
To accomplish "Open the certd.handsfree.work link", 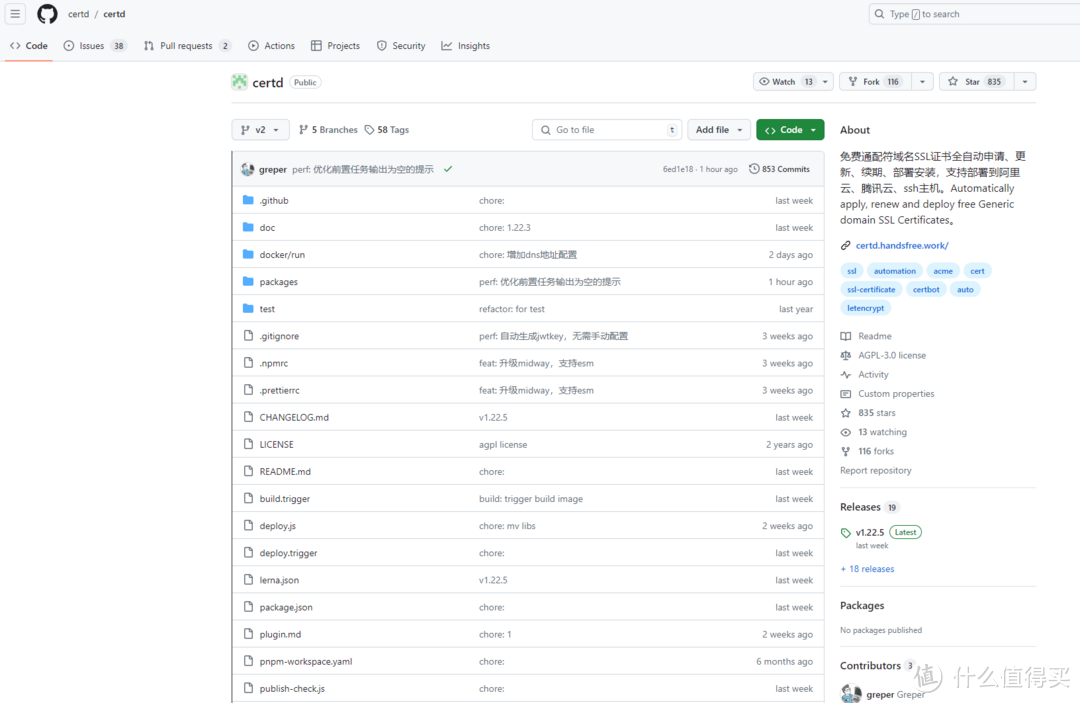I will [x=901, y=245].
